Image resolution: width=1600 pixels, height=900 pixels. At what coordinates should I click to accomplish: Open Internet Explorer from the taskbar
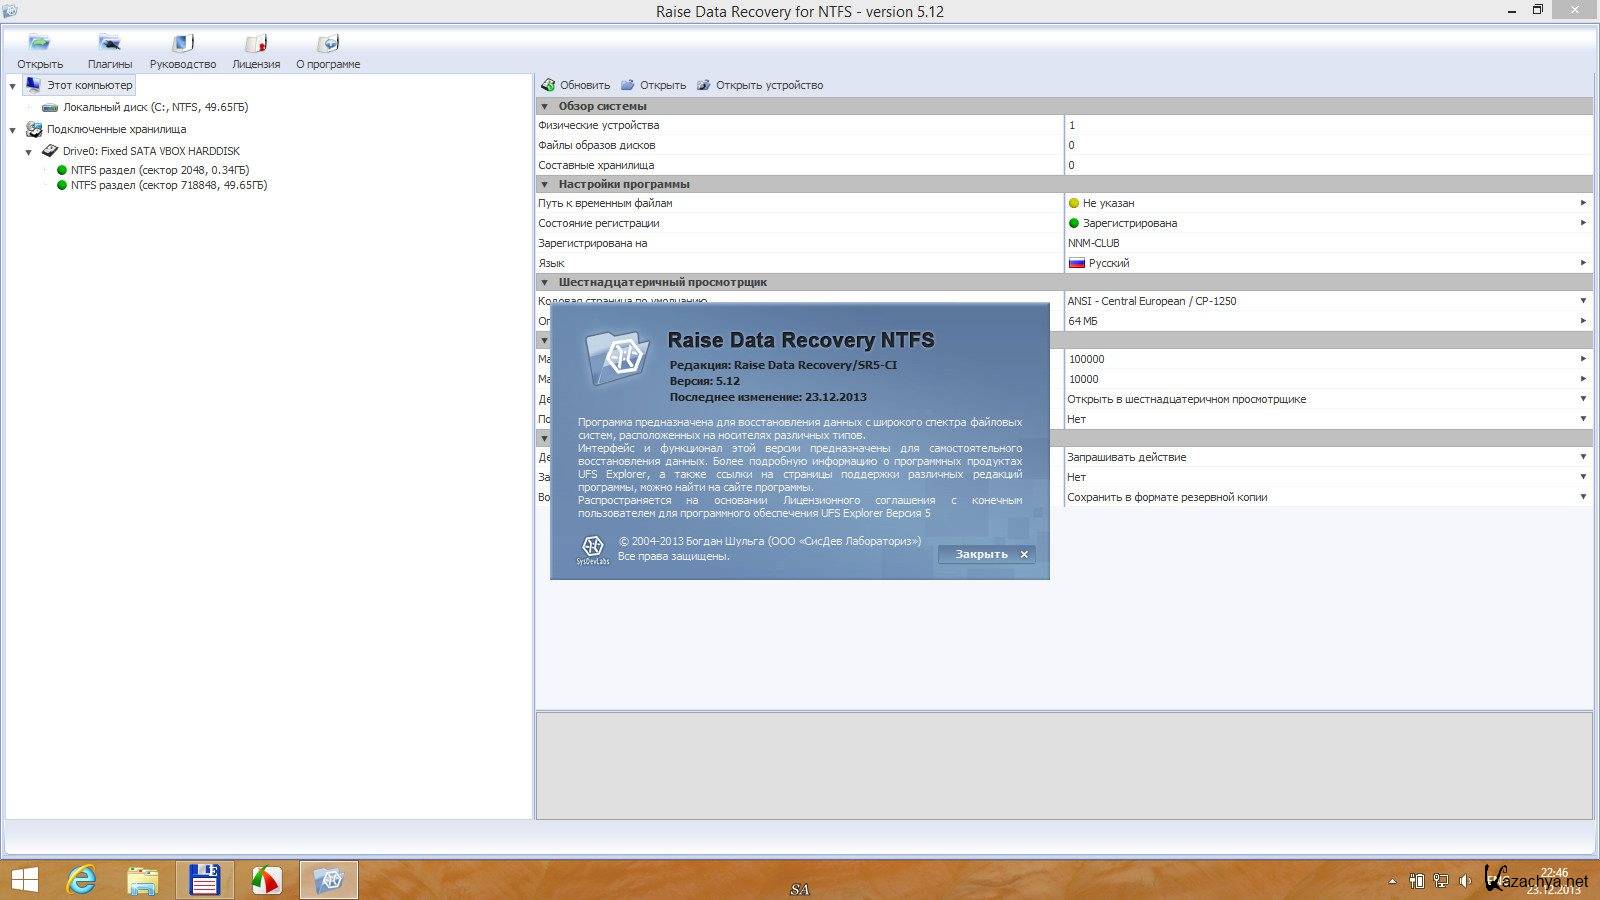click(81, 880)
